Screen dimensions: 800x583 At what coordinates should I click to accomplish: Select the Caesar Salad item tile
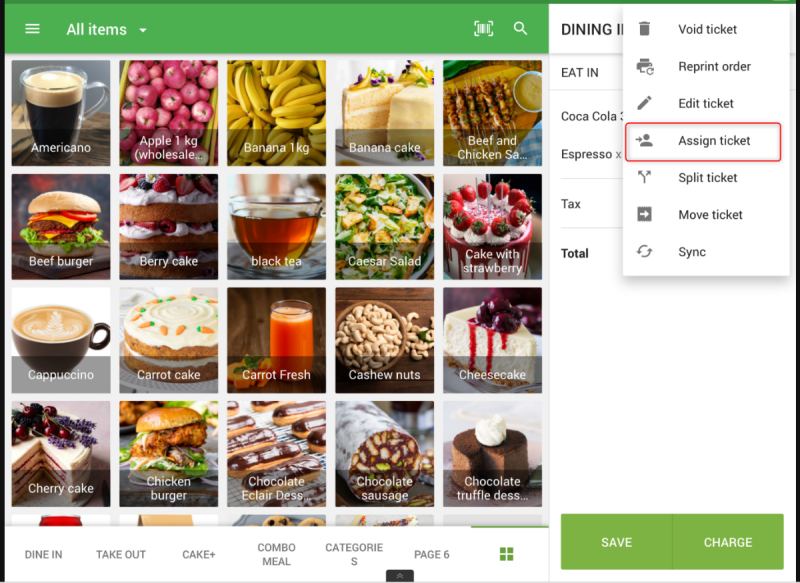tap(384, 226)
